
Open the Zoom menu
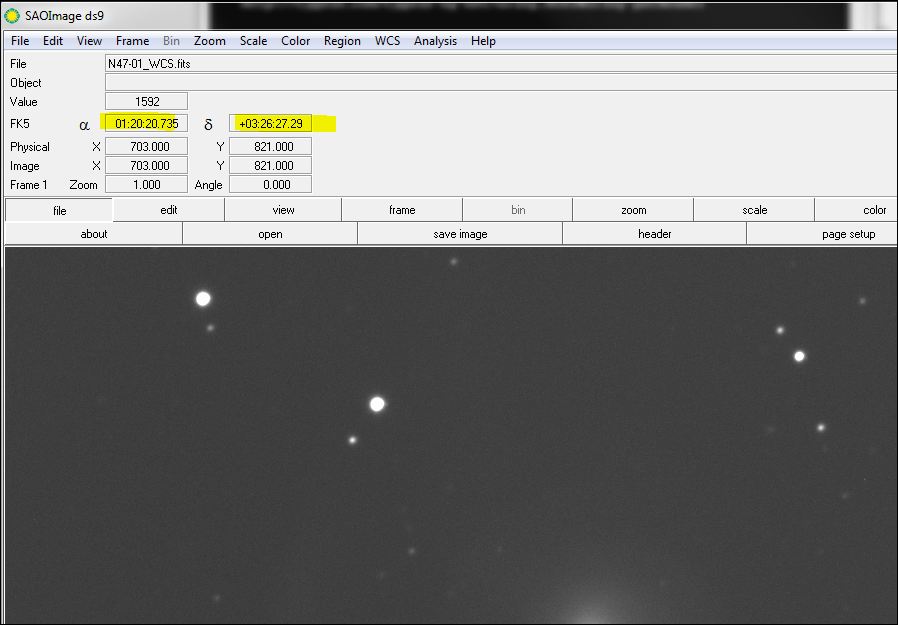tap(209, 41)
